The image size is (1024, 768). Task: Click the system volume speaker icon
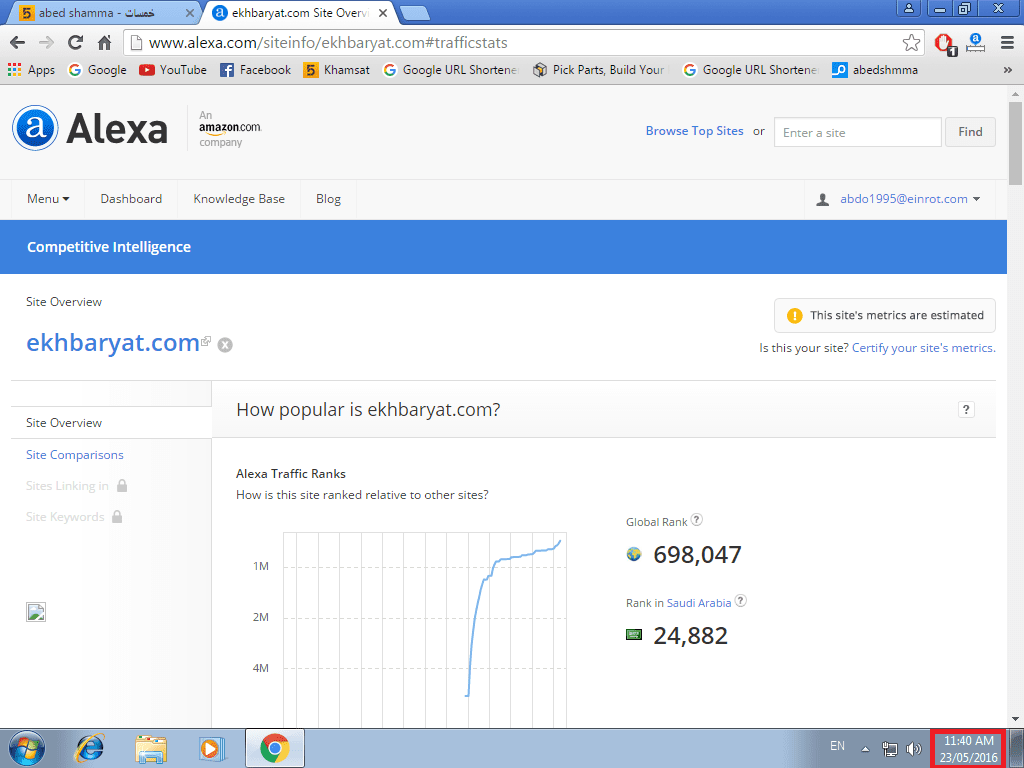(x=914, y=748)
